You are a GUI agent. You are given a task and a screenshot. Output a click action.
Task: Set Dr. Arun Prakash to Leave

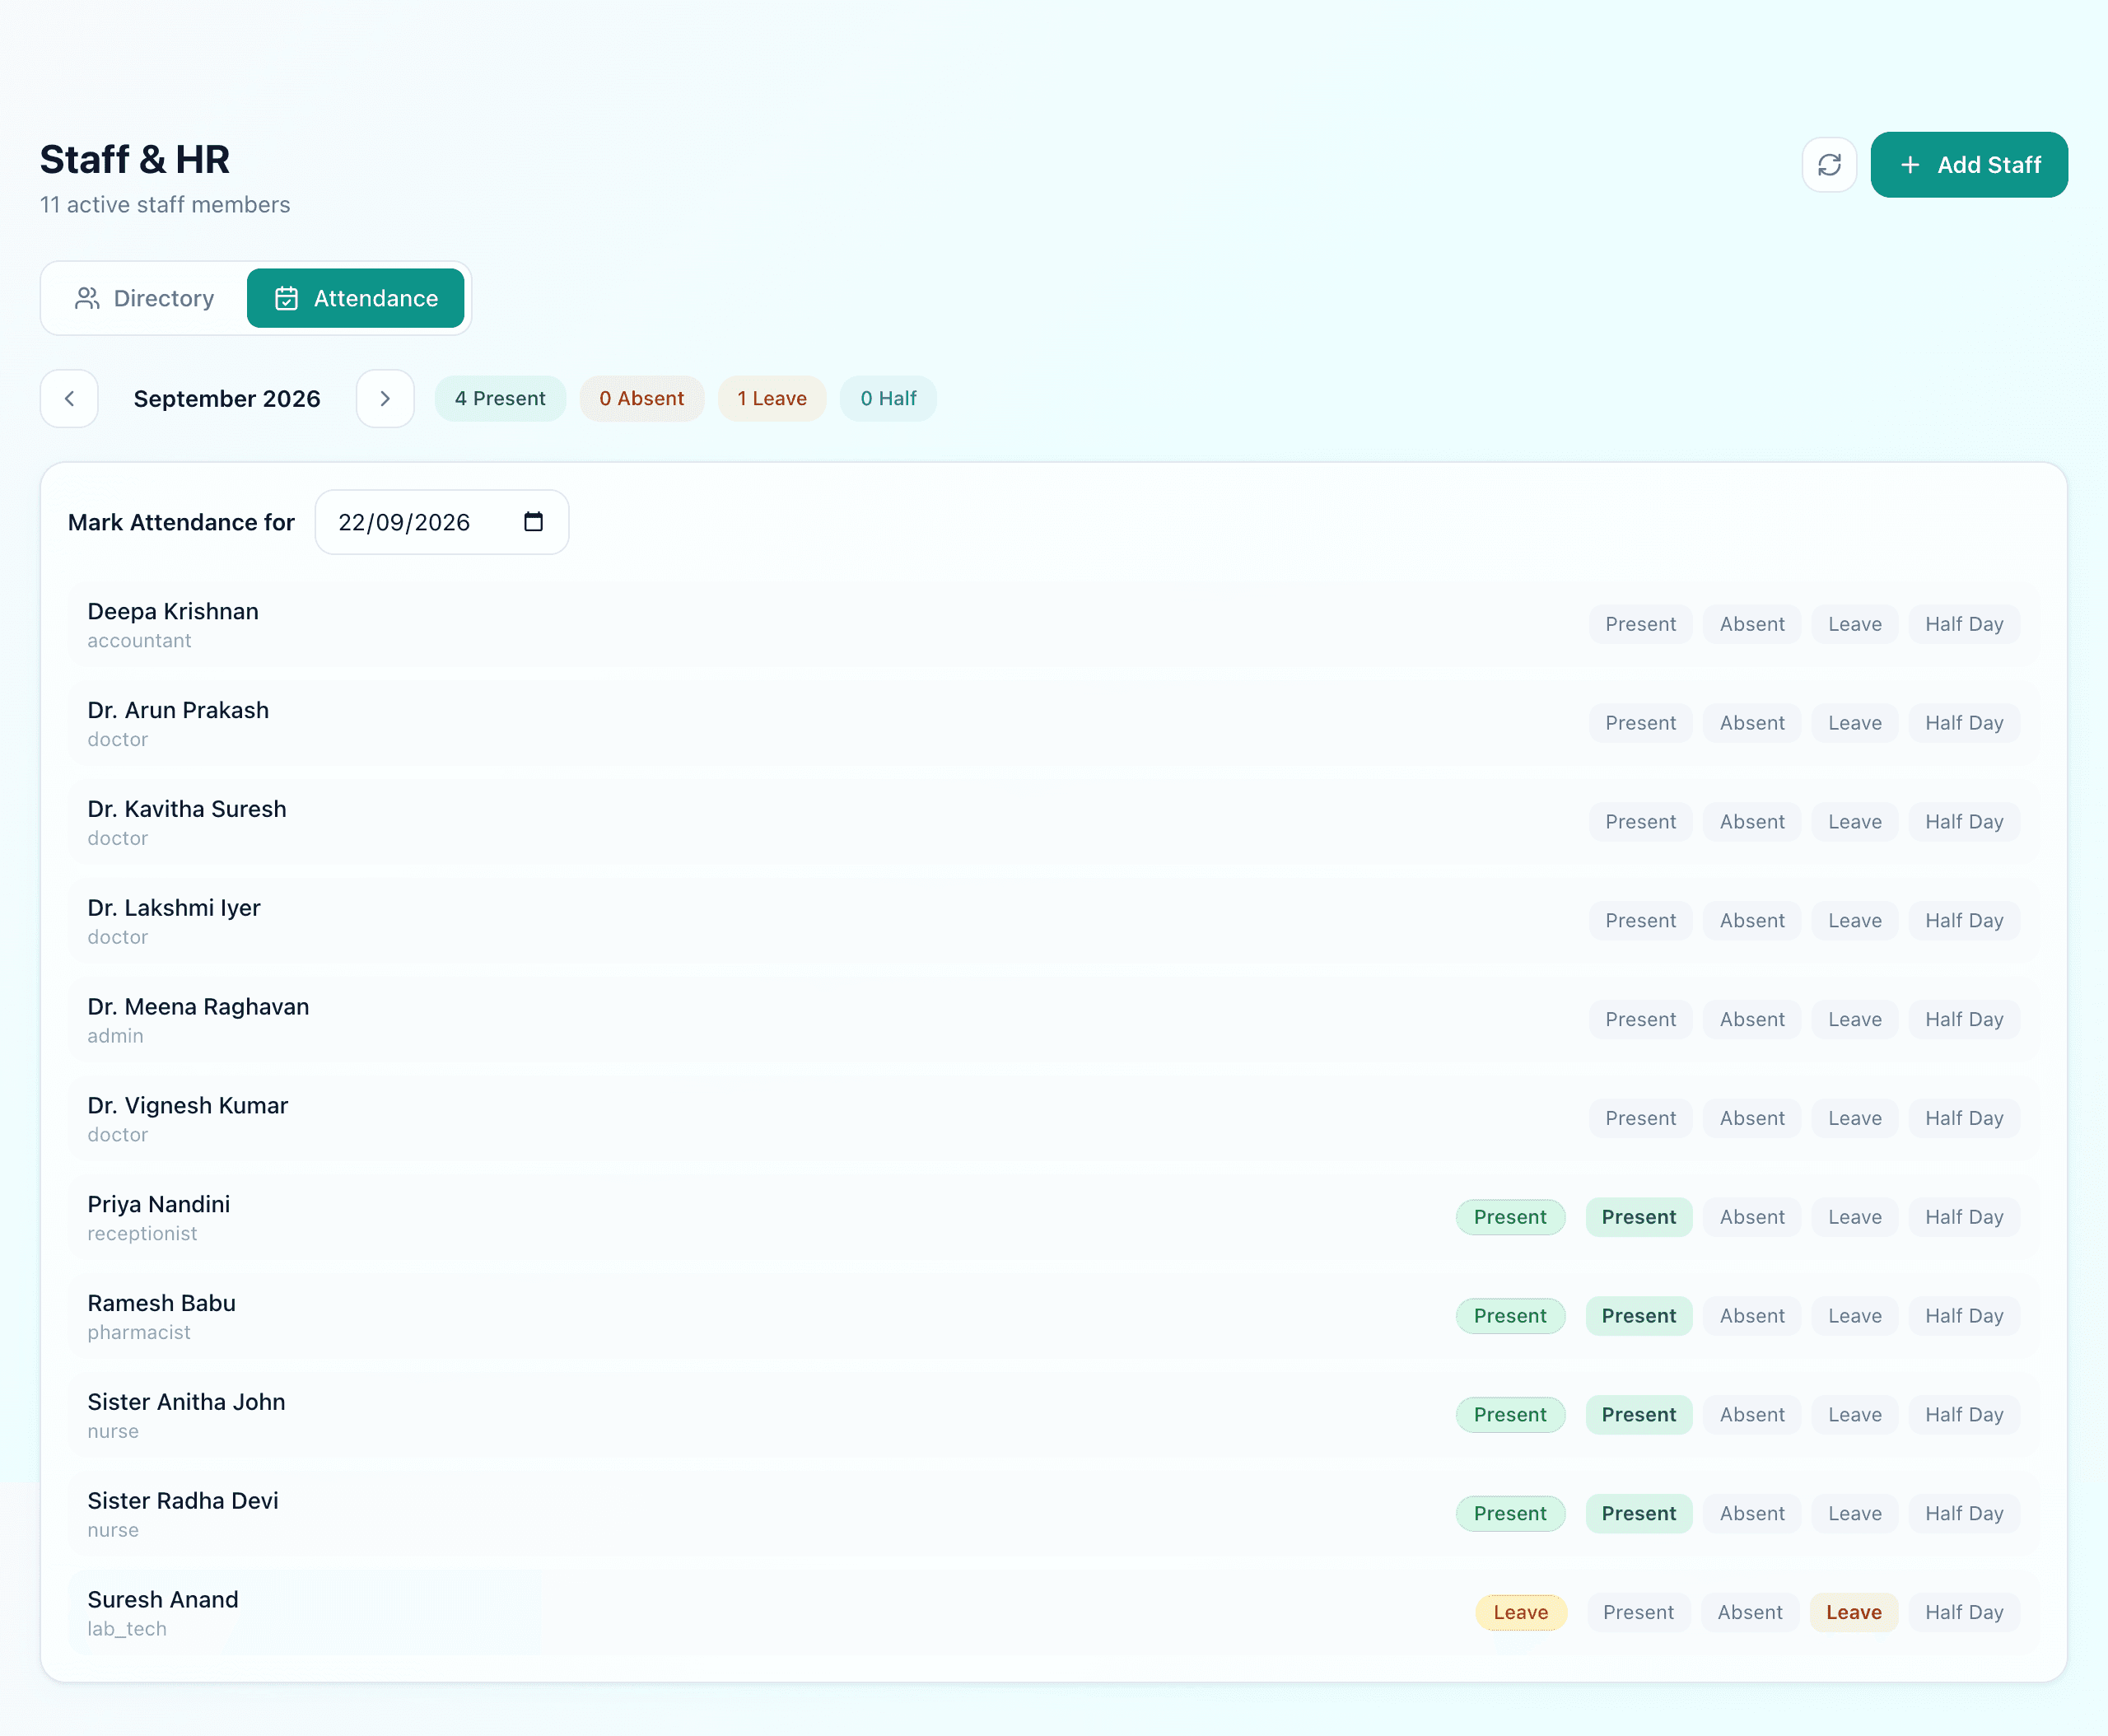tap(1855, 723)
